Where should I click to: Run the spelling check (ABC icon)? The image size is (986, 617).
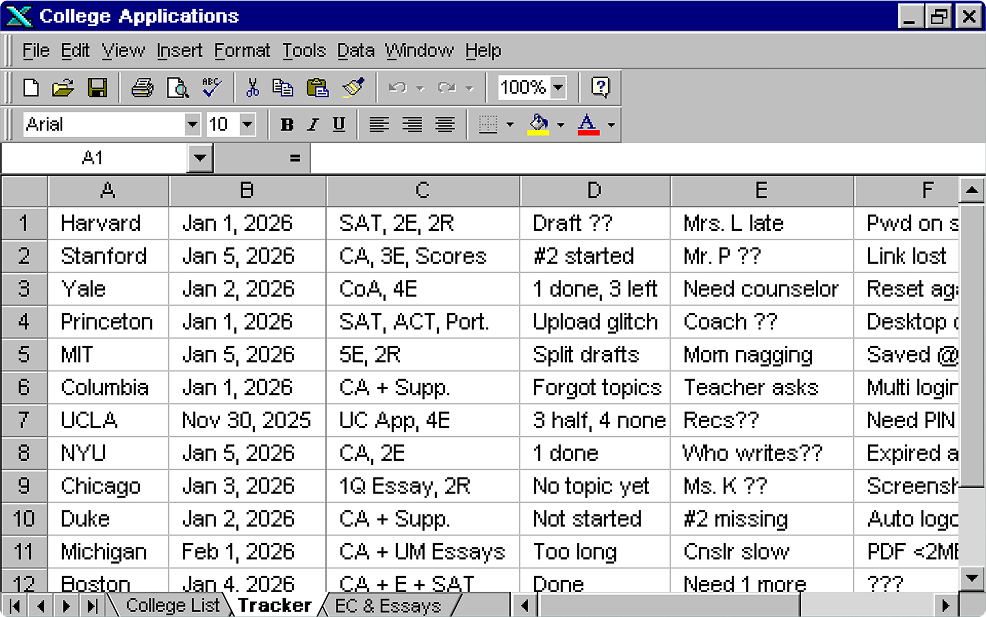211,88
